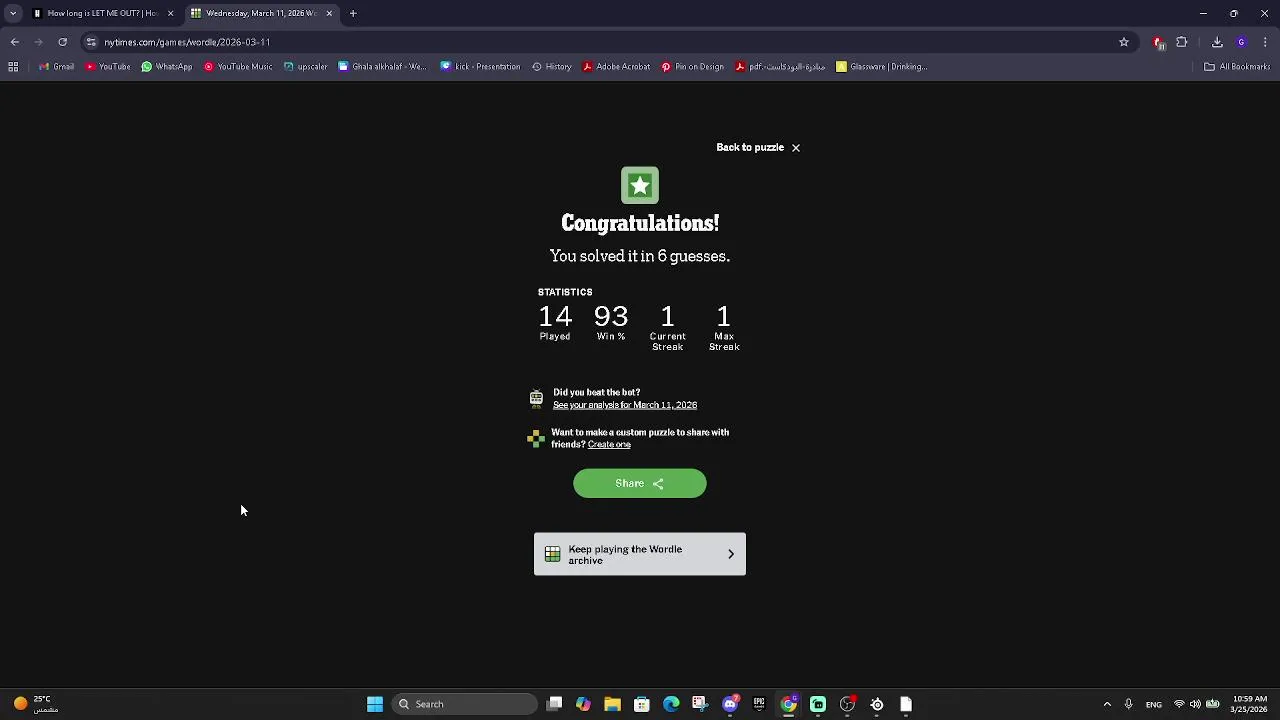The height and width of the screenshot is (720, 1280).
Task: Bookmark this page with star icon
Action: (1124, 42)
